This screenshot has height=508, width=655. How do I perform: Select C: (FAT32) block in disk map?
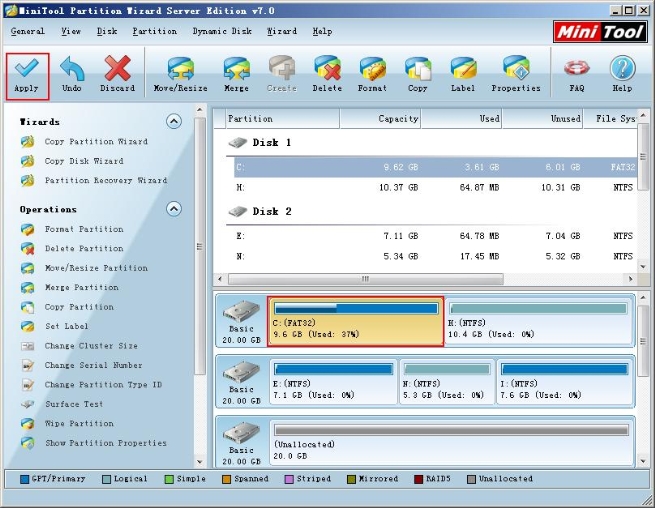point(355,321)
